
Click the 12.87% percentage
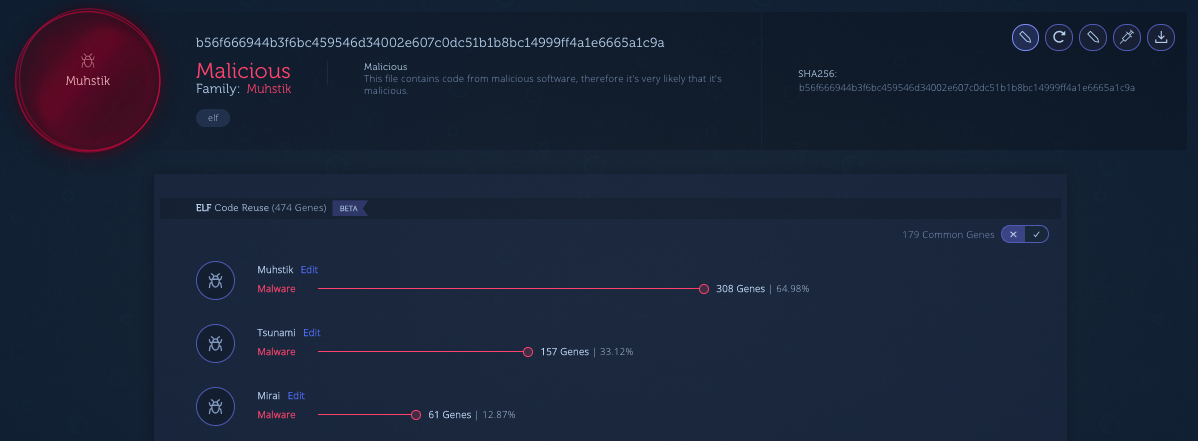click(499, 415)
